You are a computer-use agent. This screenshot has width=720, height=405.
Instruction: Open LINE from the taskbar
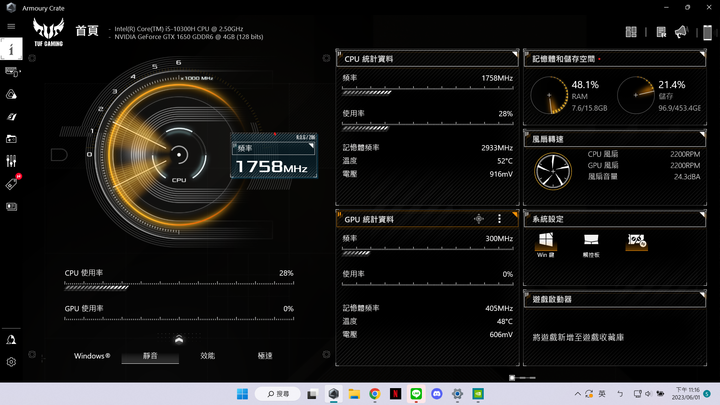tap(416, 394)
